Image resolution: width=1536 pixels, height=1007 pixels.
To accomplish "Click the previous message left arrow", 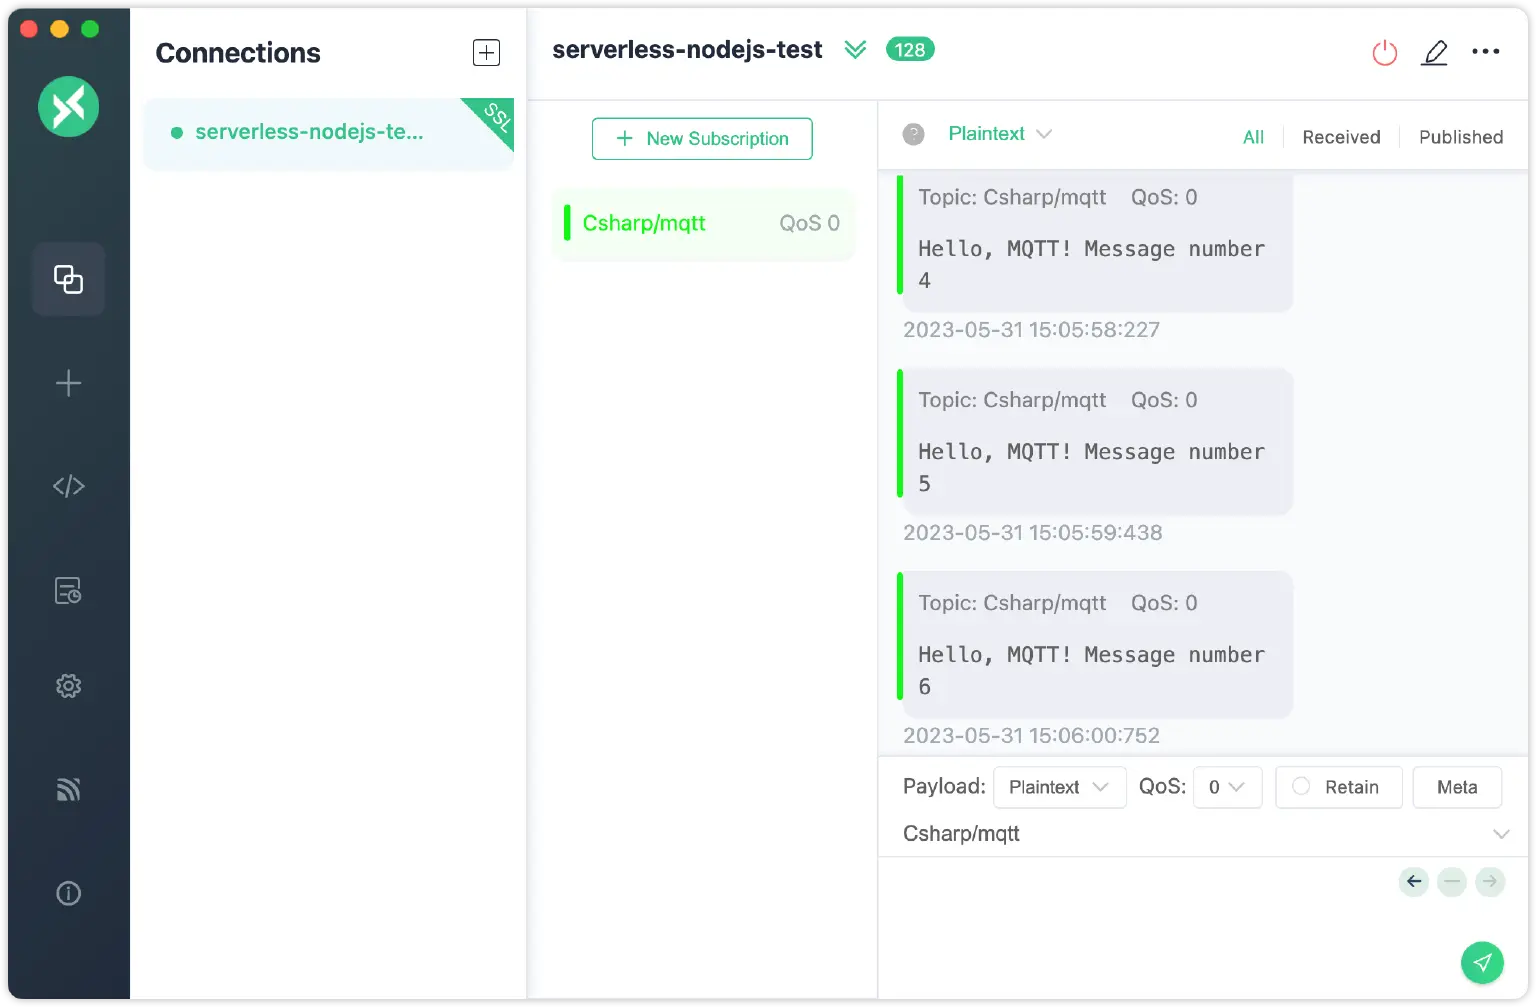I will pos(1413,881).
